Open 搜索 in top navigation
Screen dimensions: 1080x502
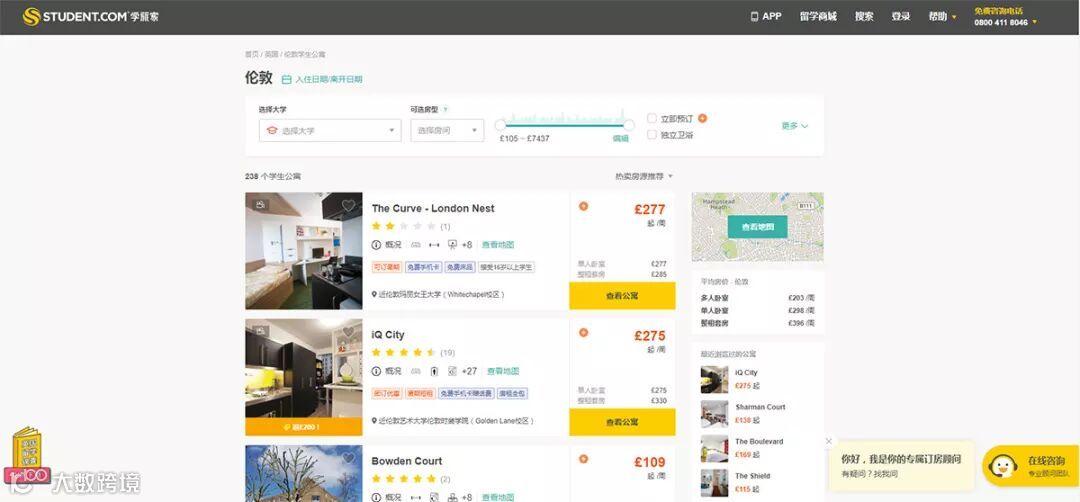[864, 17]
